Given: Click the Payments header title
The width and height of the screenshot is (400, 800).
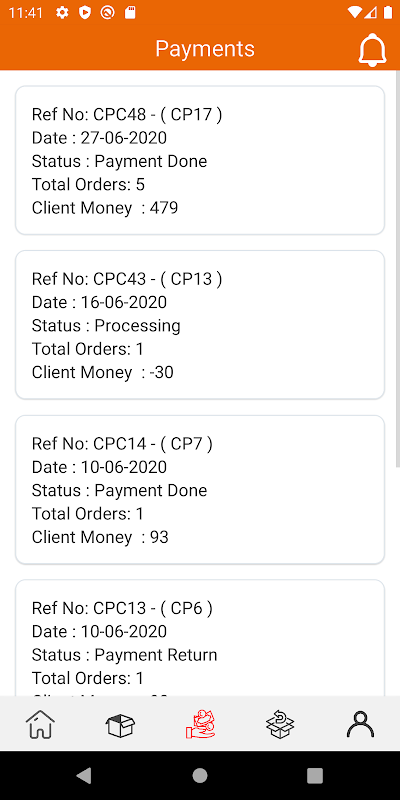Looking at the screenshot, I should pyautogui.click(x=205, y=49).
